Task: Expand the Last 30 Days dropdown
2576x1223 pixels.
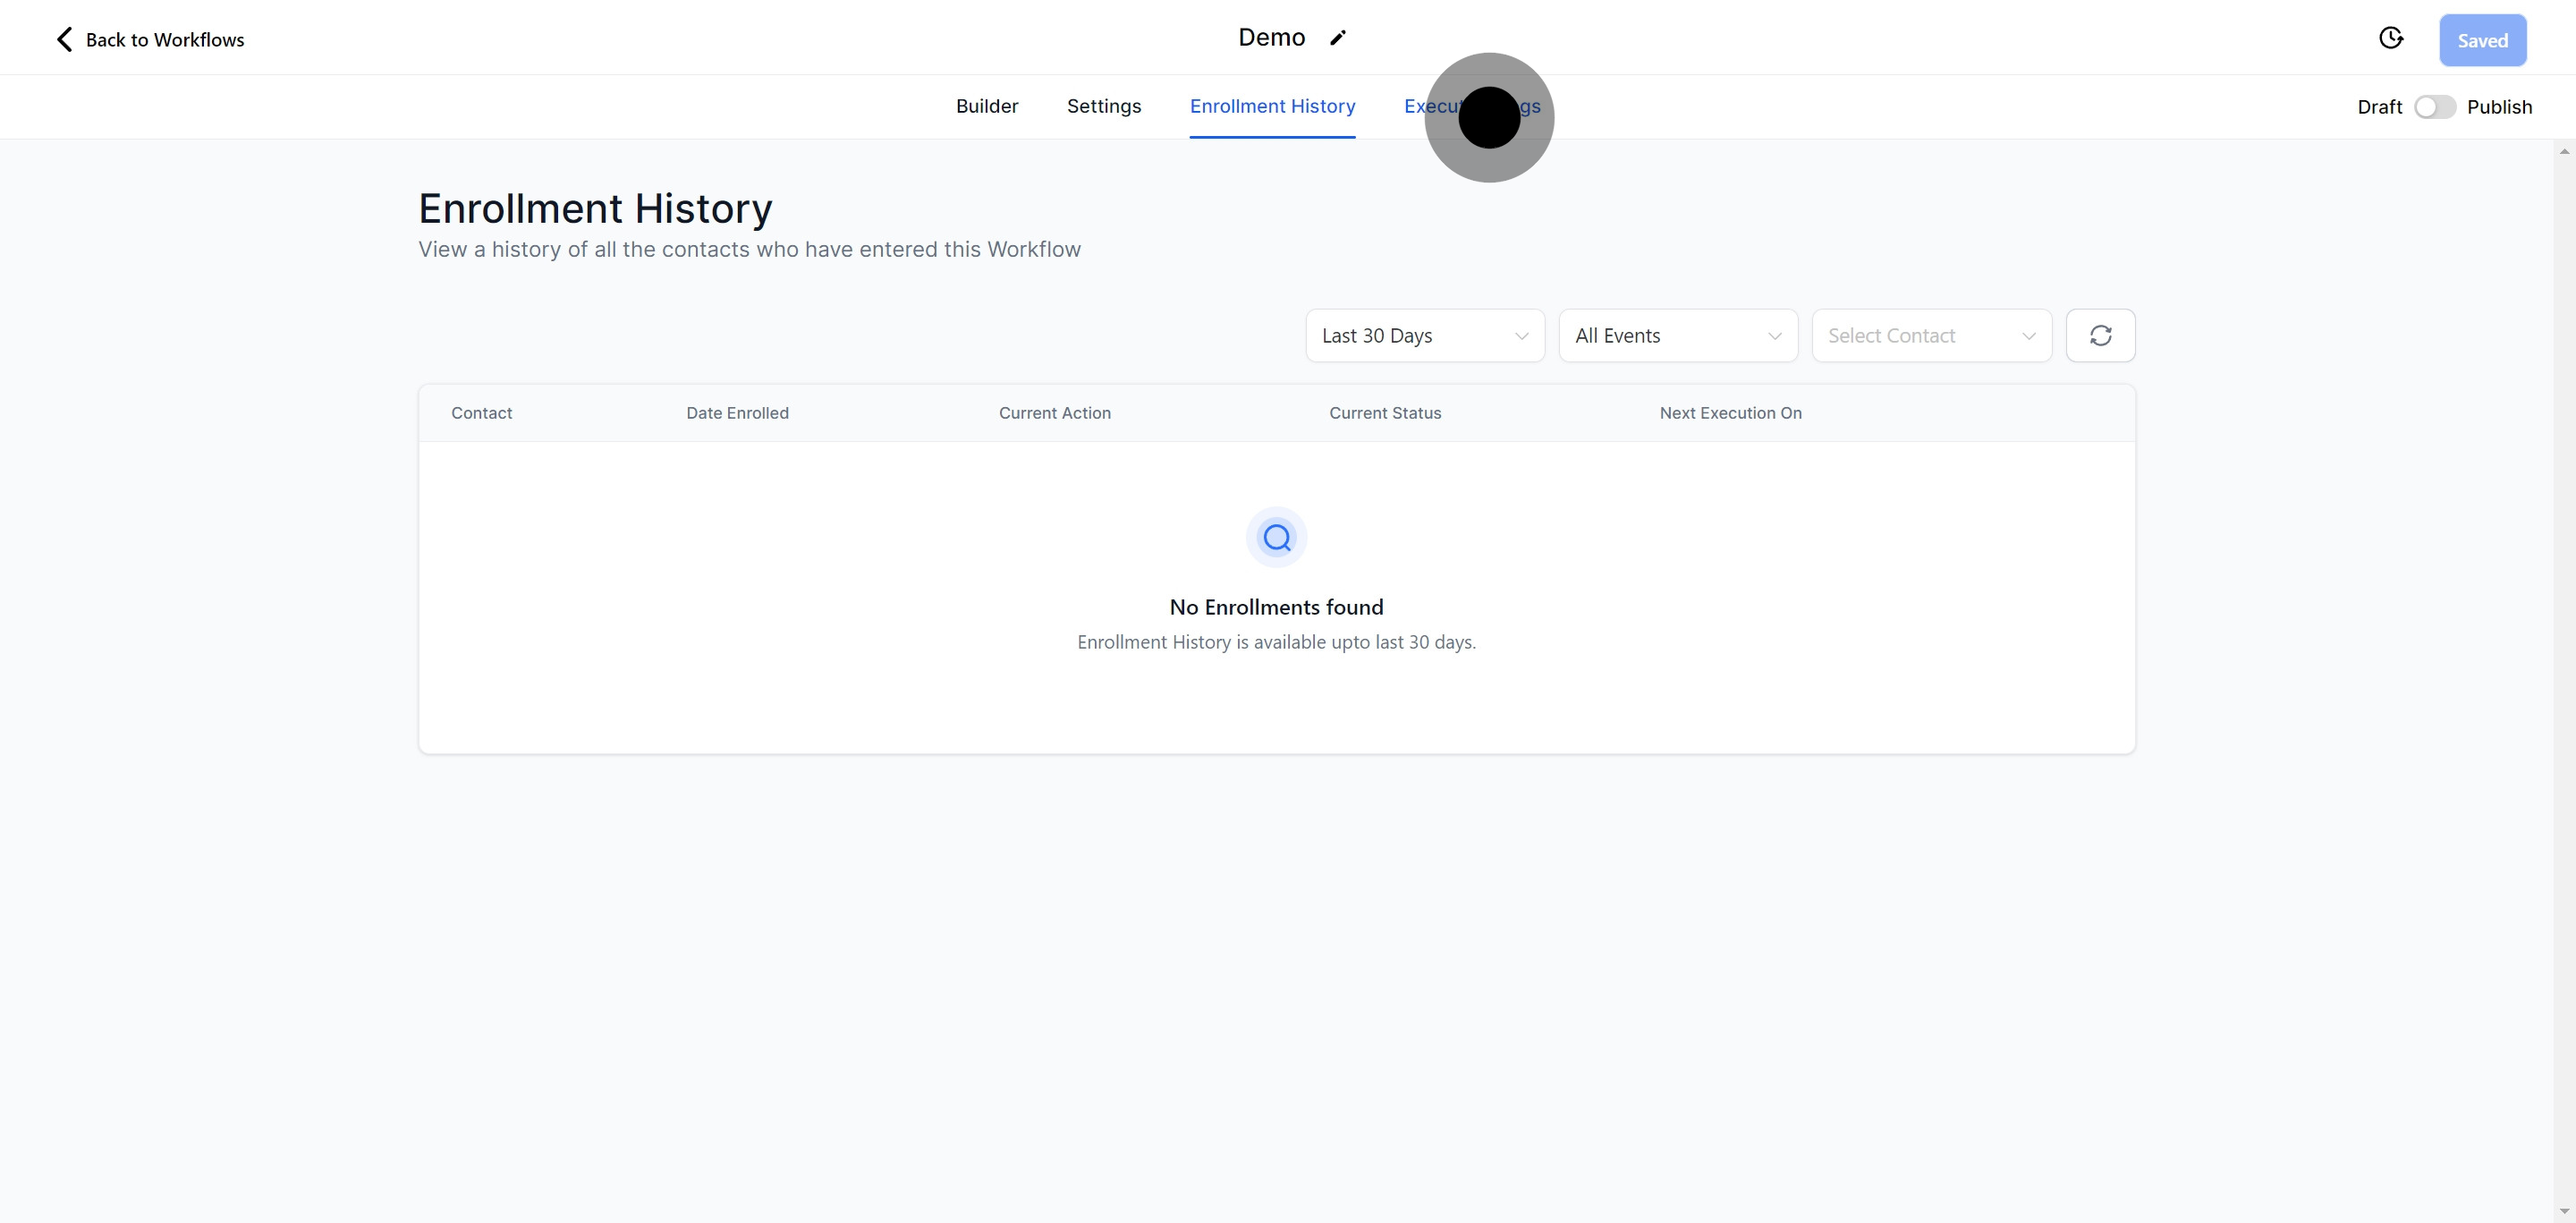Action: coord(1424,336)
